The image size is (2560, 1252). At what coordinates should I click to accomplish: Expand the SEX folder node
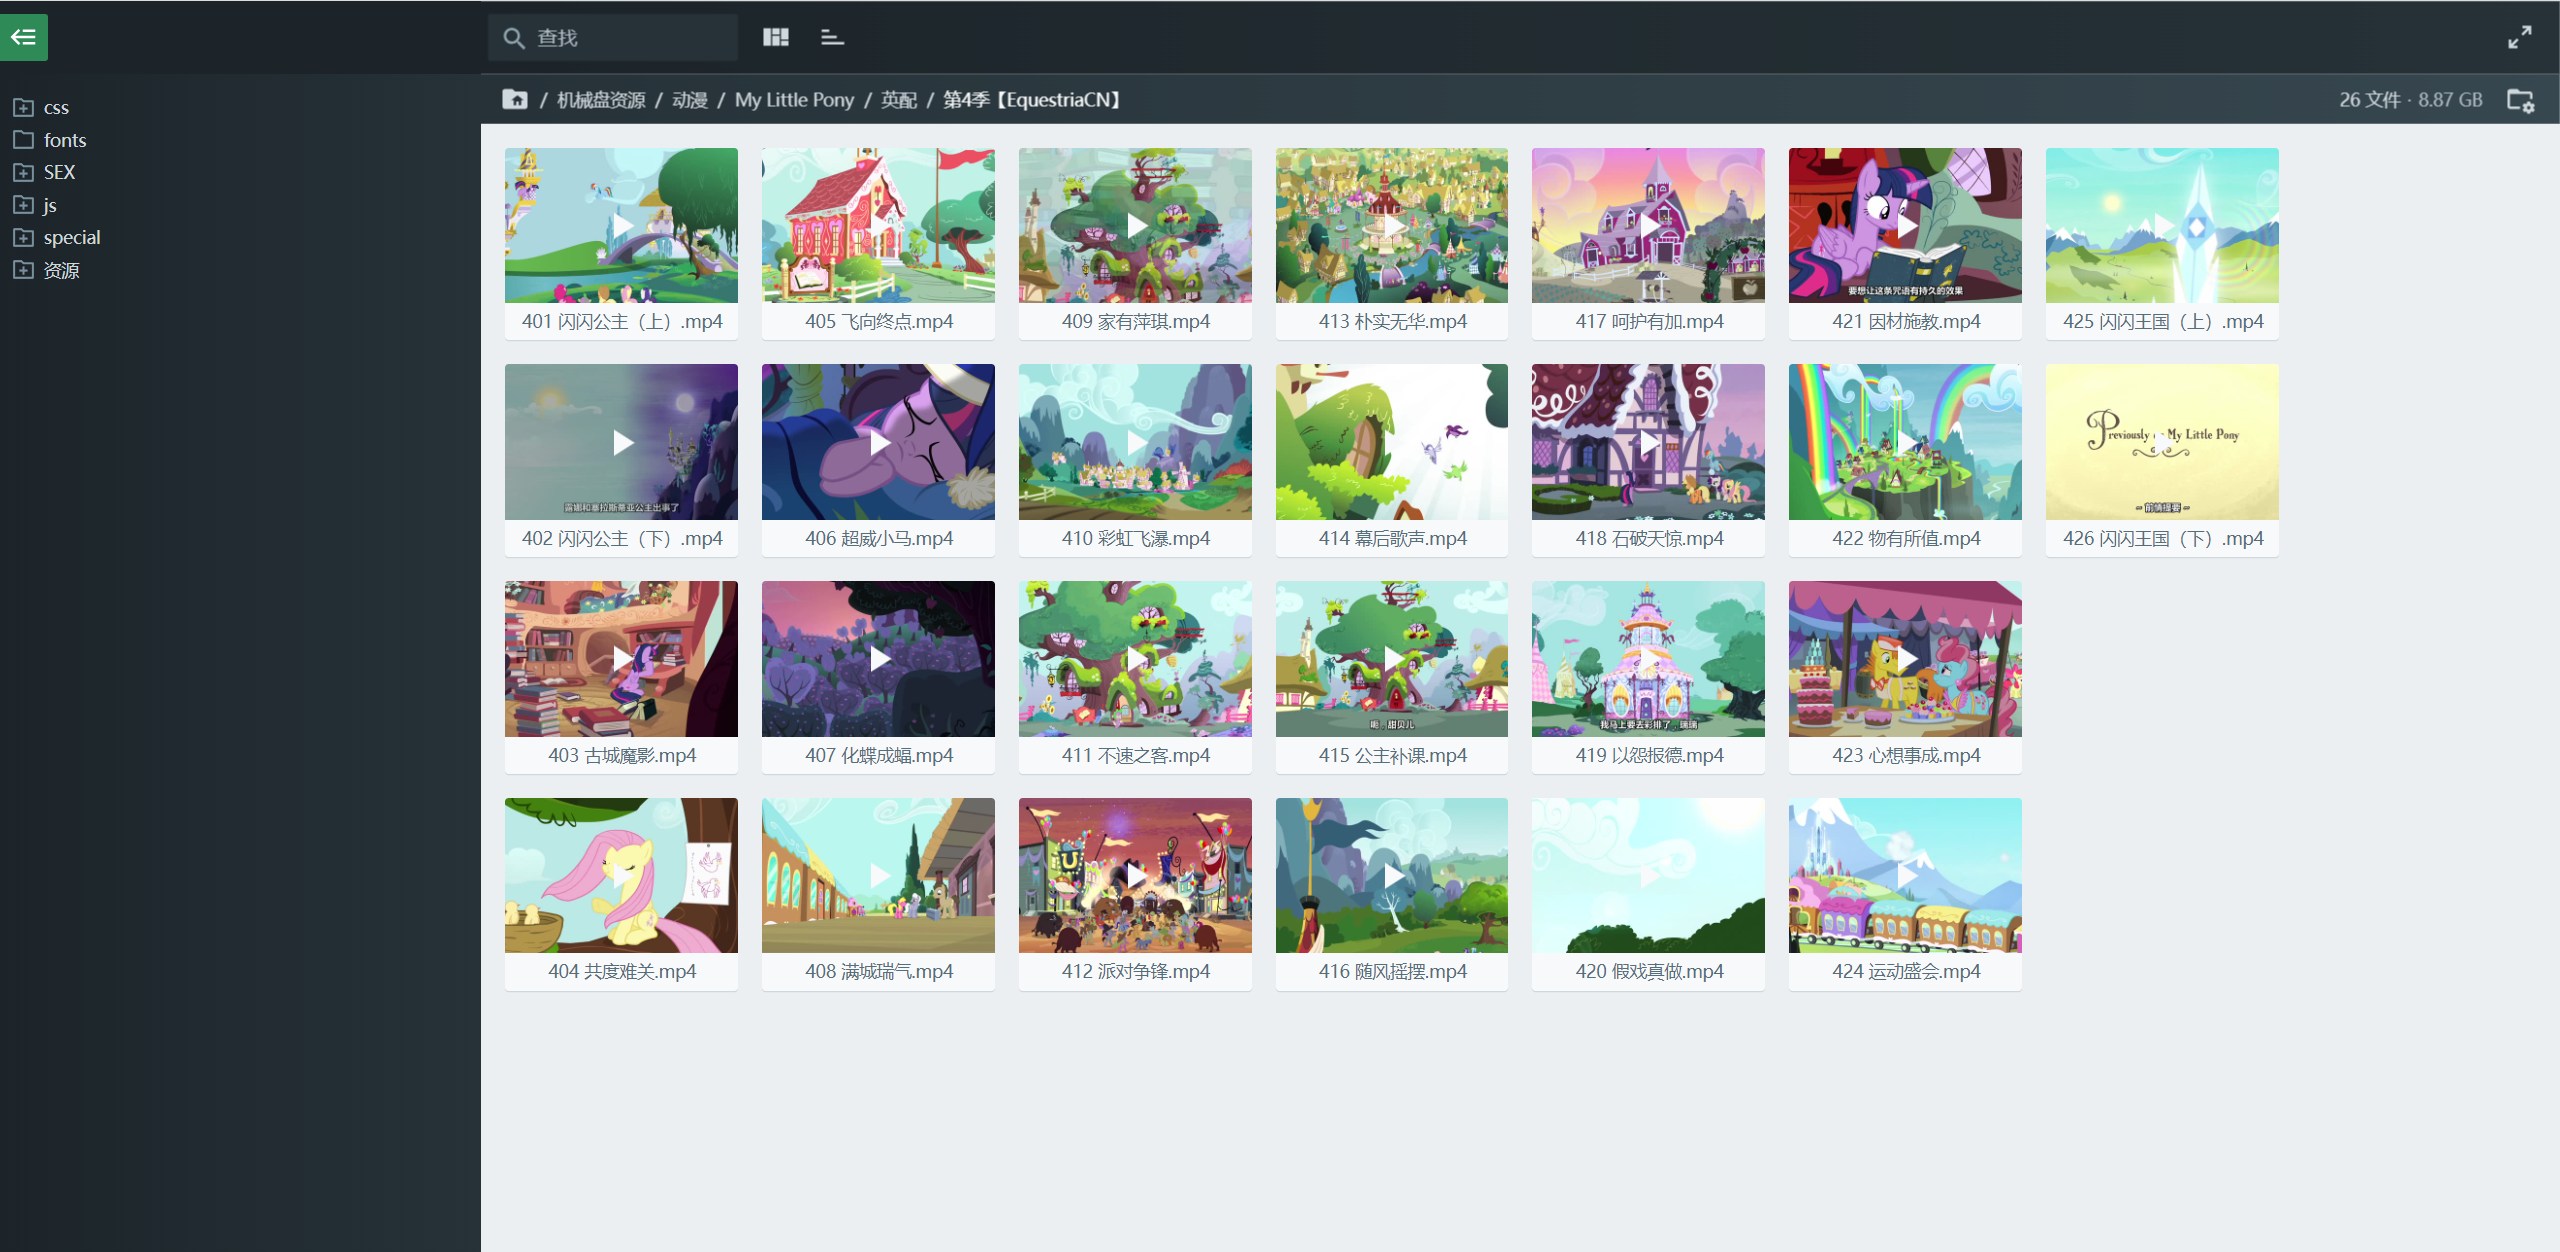24,172
